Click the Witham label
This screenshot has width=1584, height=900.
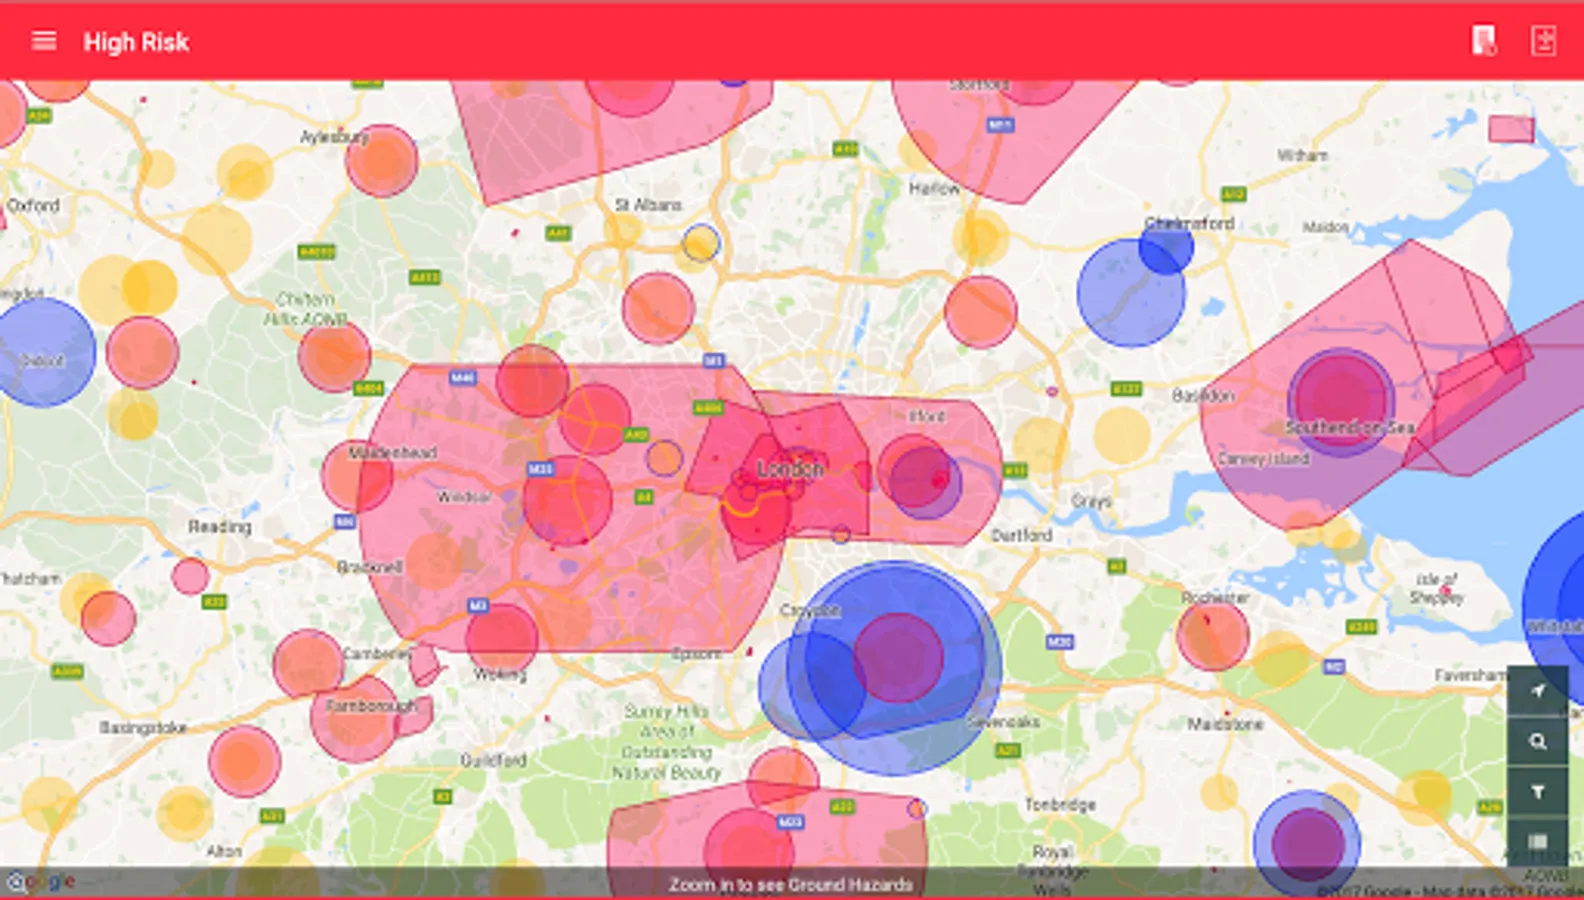tap(1302, 155)
